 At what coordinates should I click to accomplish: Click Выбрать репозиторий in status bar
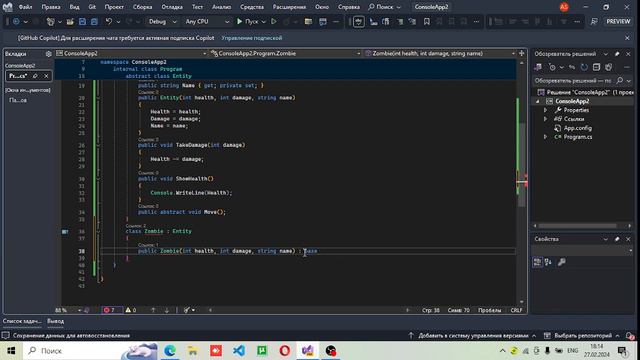click(x=582, y=336)
